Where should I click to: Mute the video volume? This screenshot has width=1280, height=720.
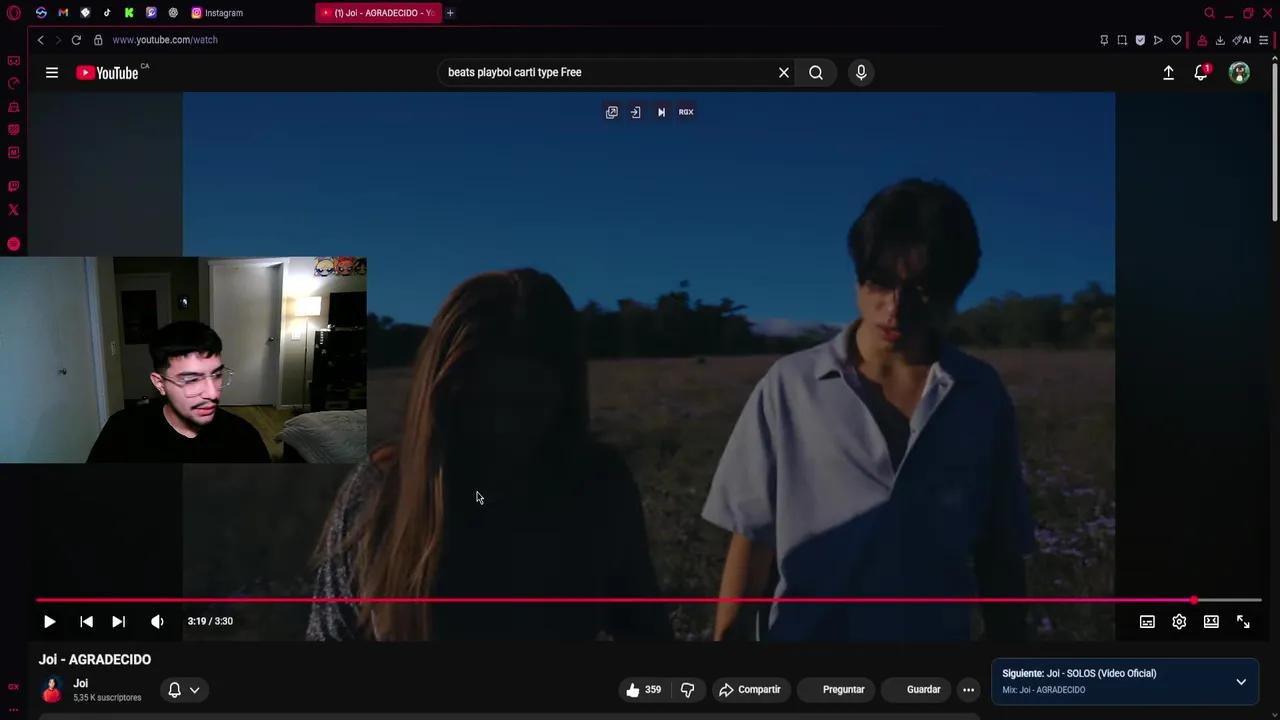(x=157, y=621)
